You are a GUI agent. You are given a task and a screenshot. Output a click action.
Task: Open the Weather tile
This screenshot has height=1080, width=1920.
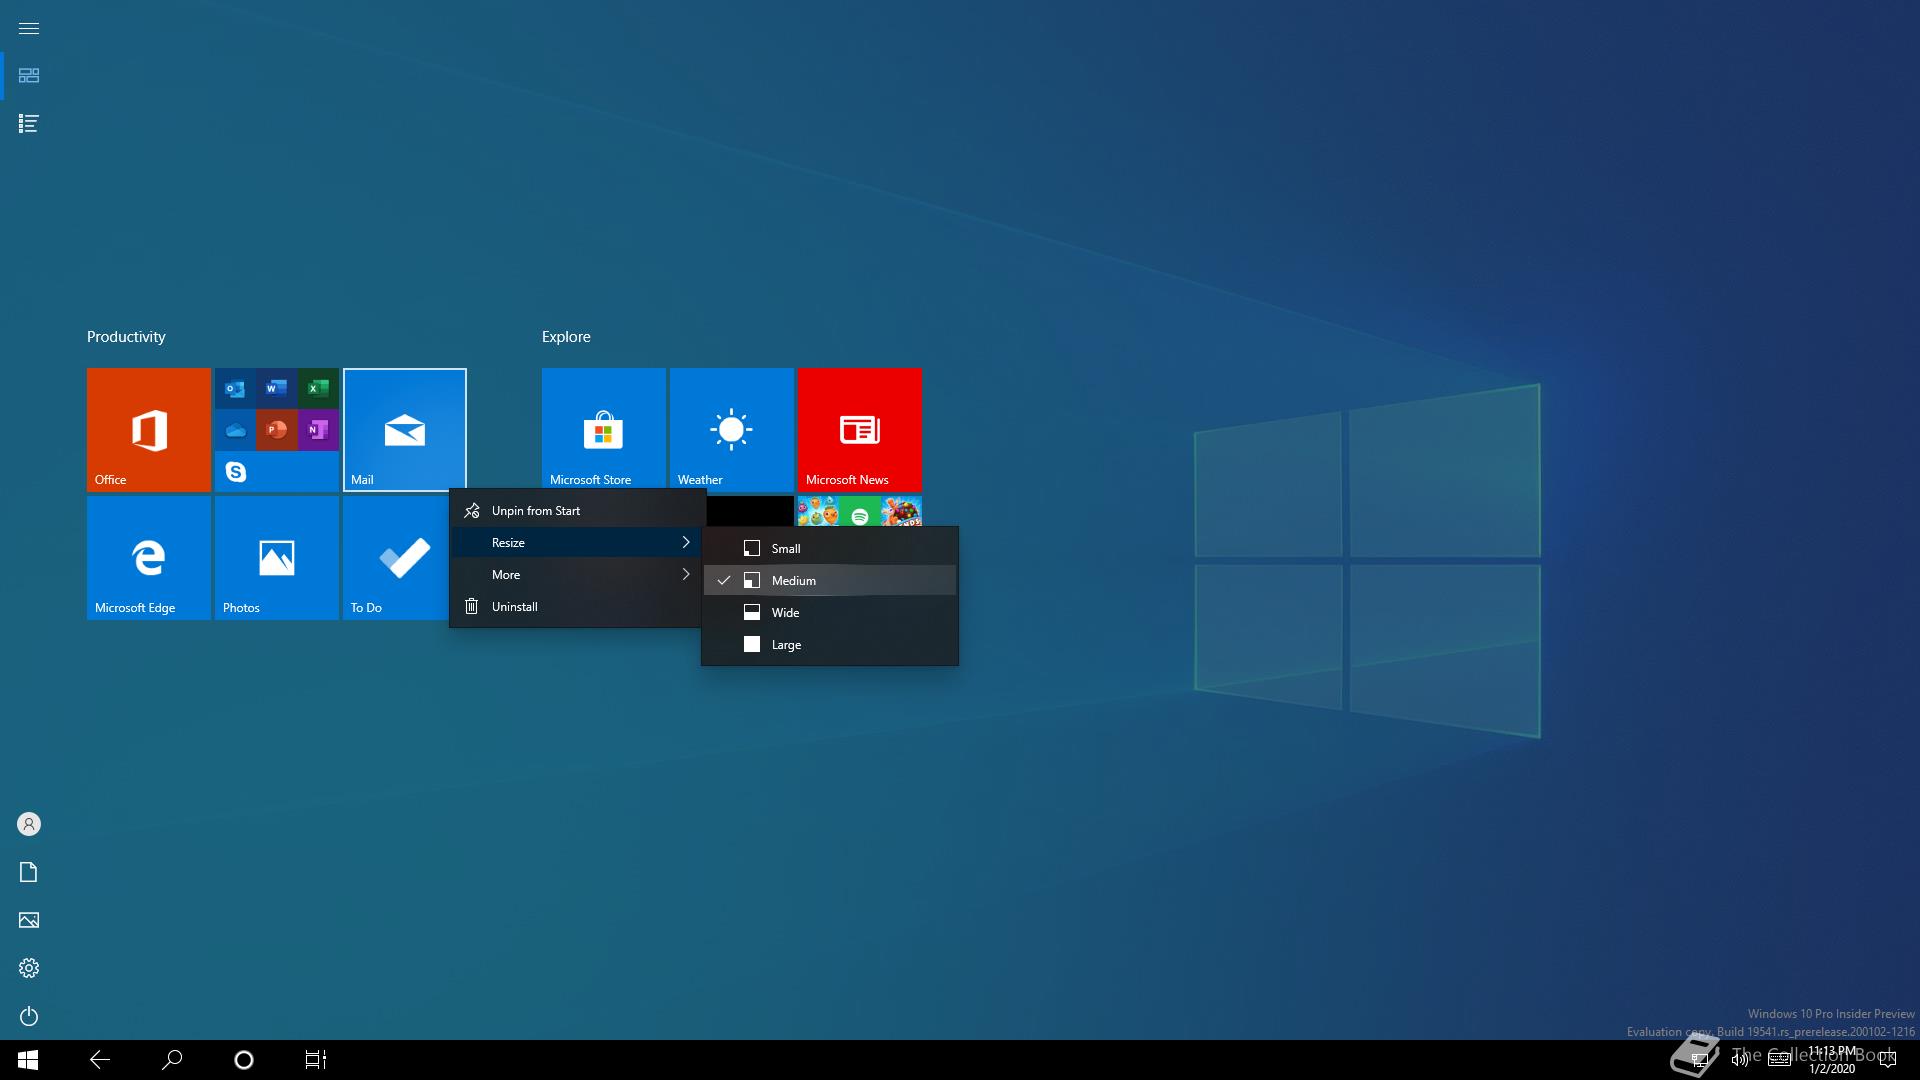732,430
